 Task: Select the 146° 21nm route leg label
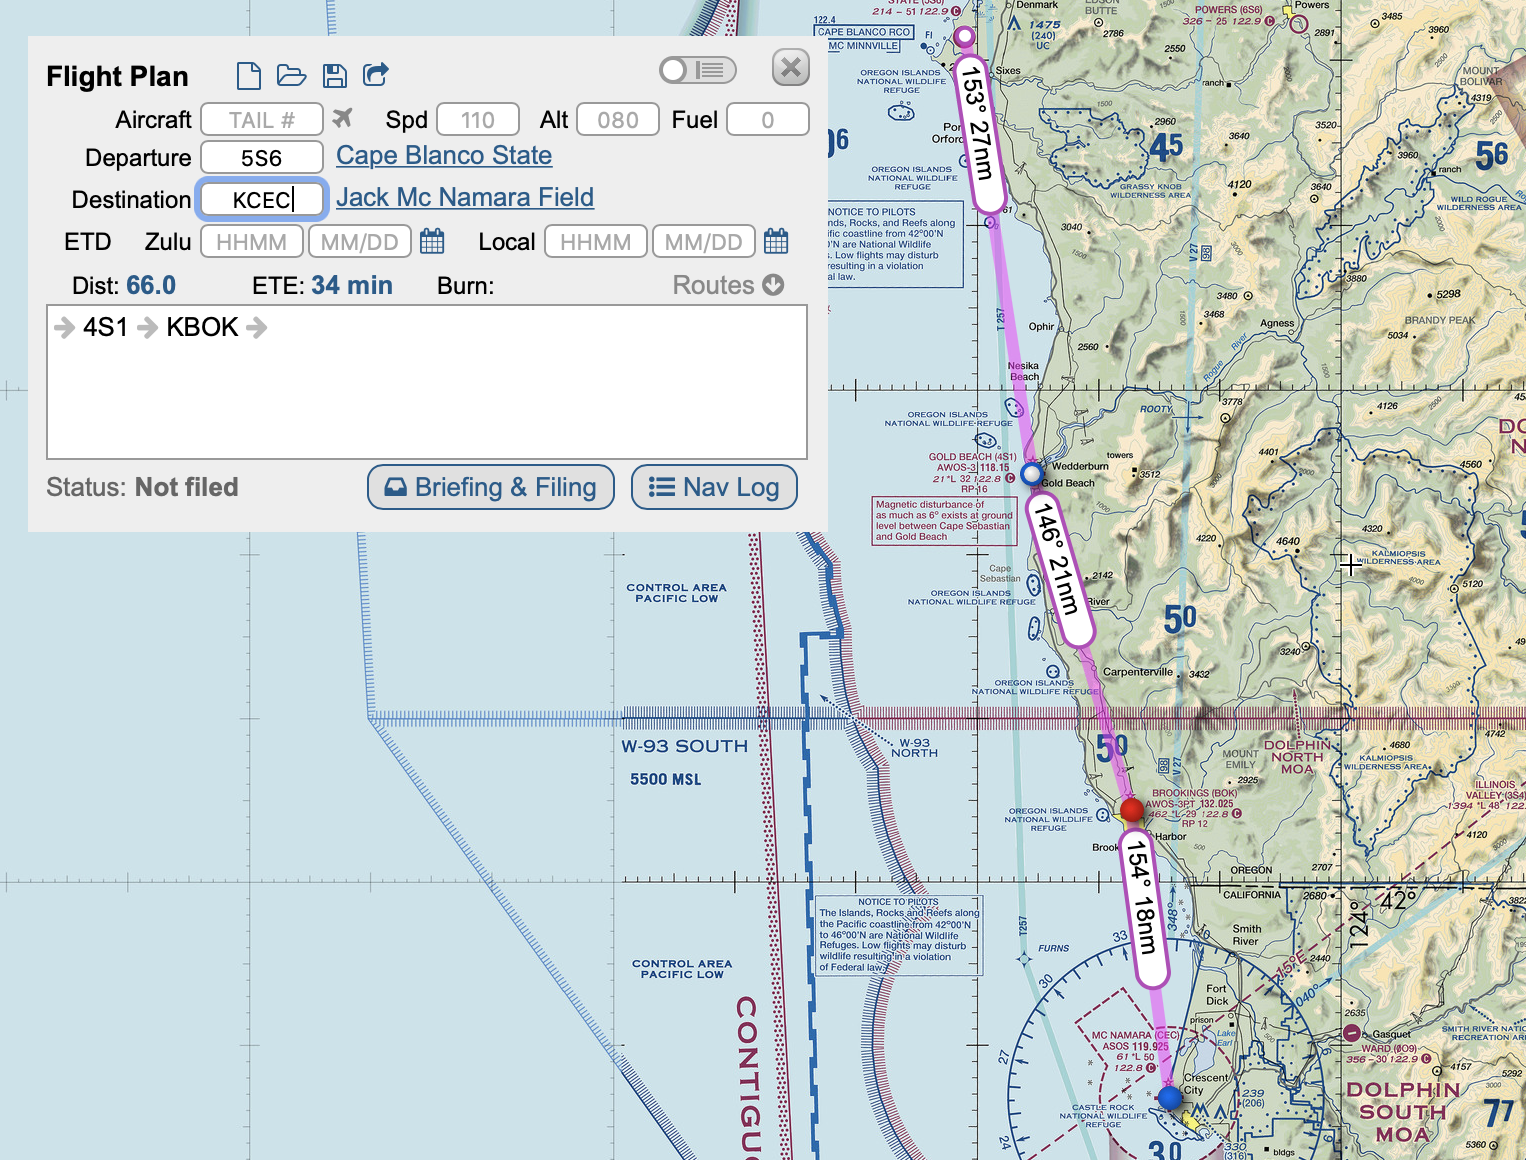[1060, 570]
